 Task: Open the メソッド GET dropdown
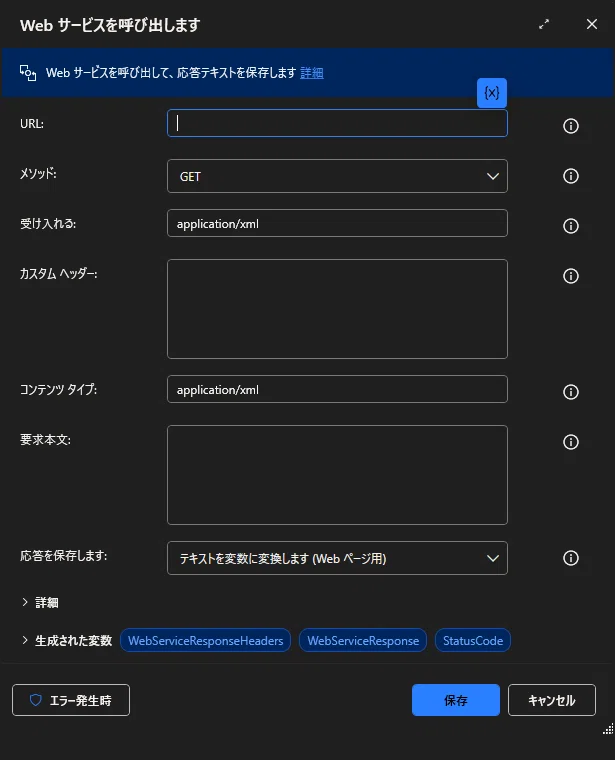337,176
